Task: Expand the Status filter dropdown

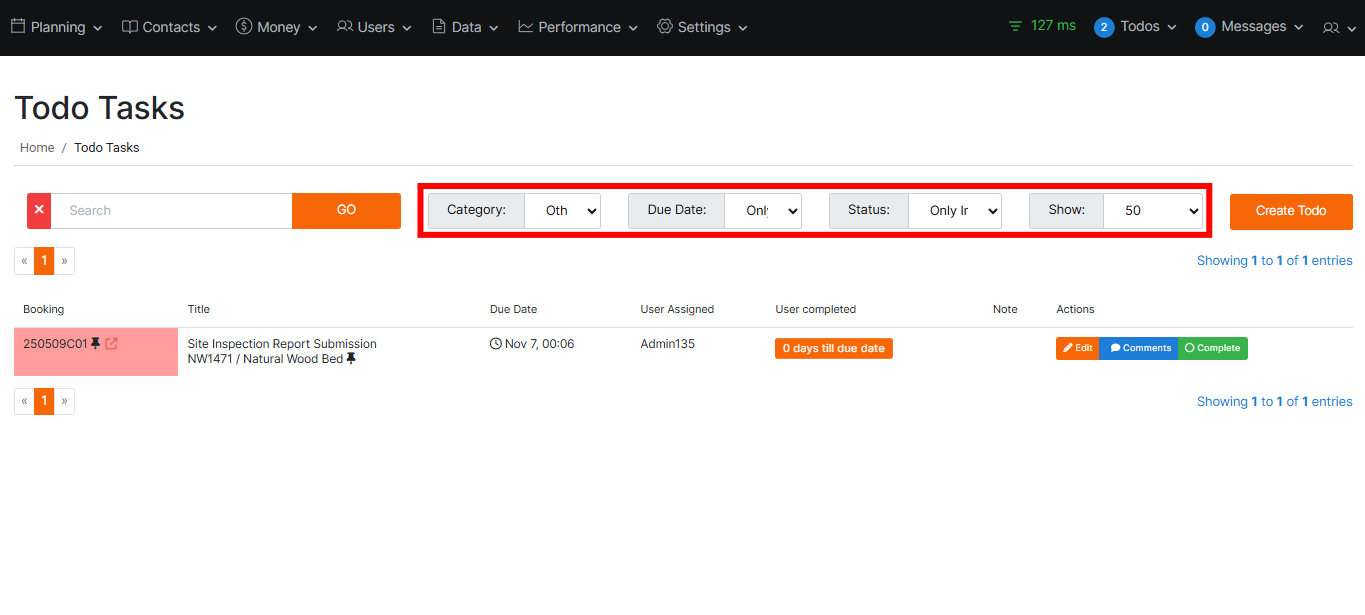Action: (x=954, y=211)
